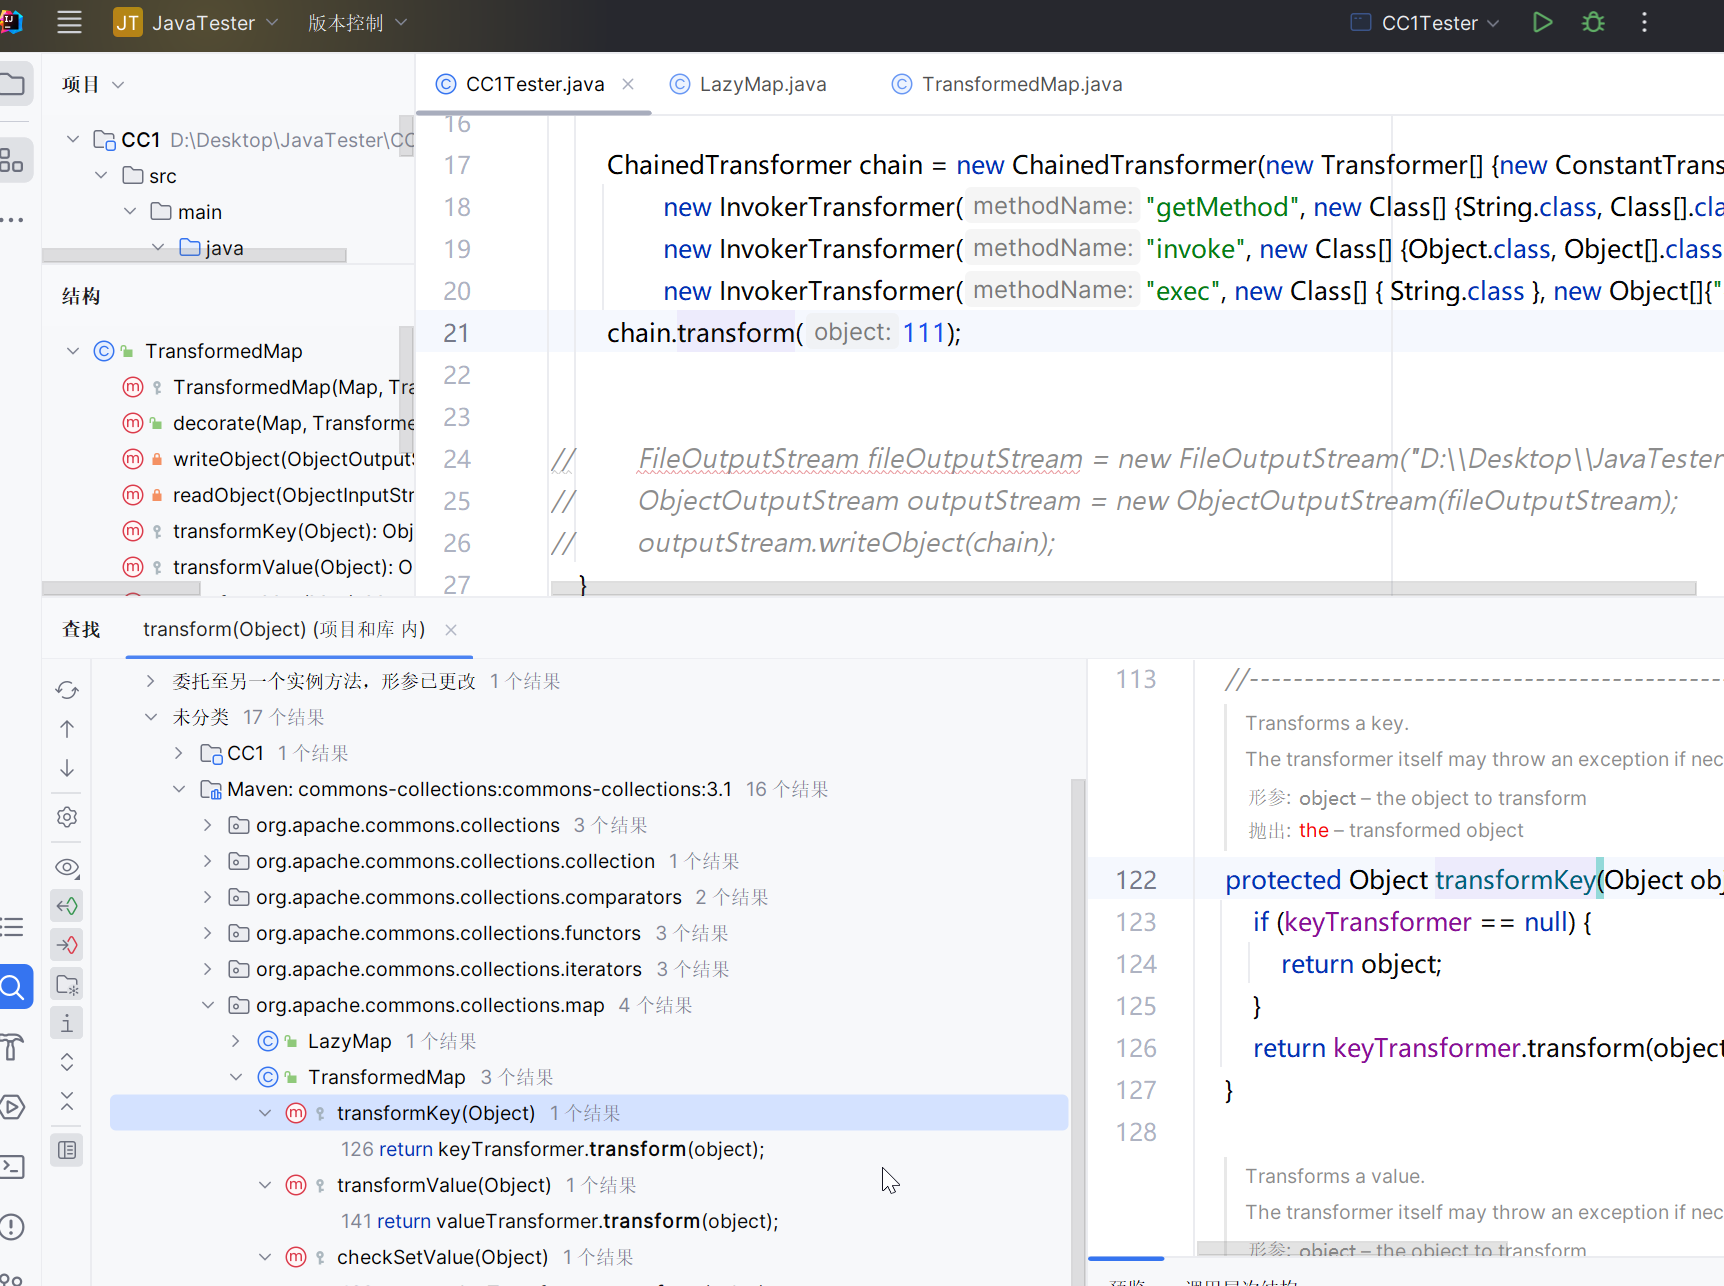Image resolution: width=1724 pixels, height=1286 pixels.
Task: Rerun the find usages search
Action: coord(67,690)
